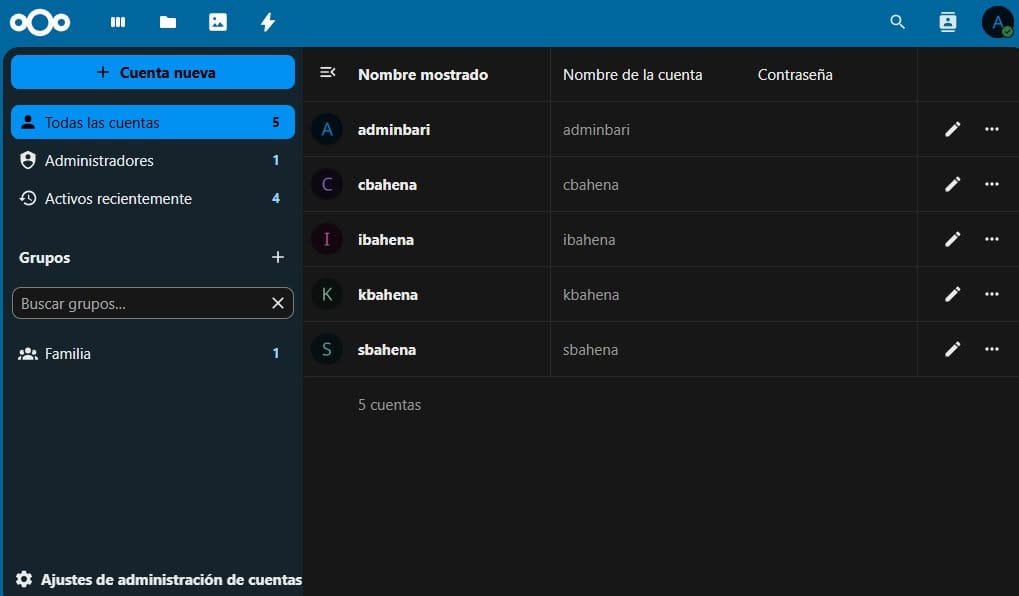The image size is (1019, 596).
Task: Edit the kbahena account with pencil
Action: (x=952, y=294)
